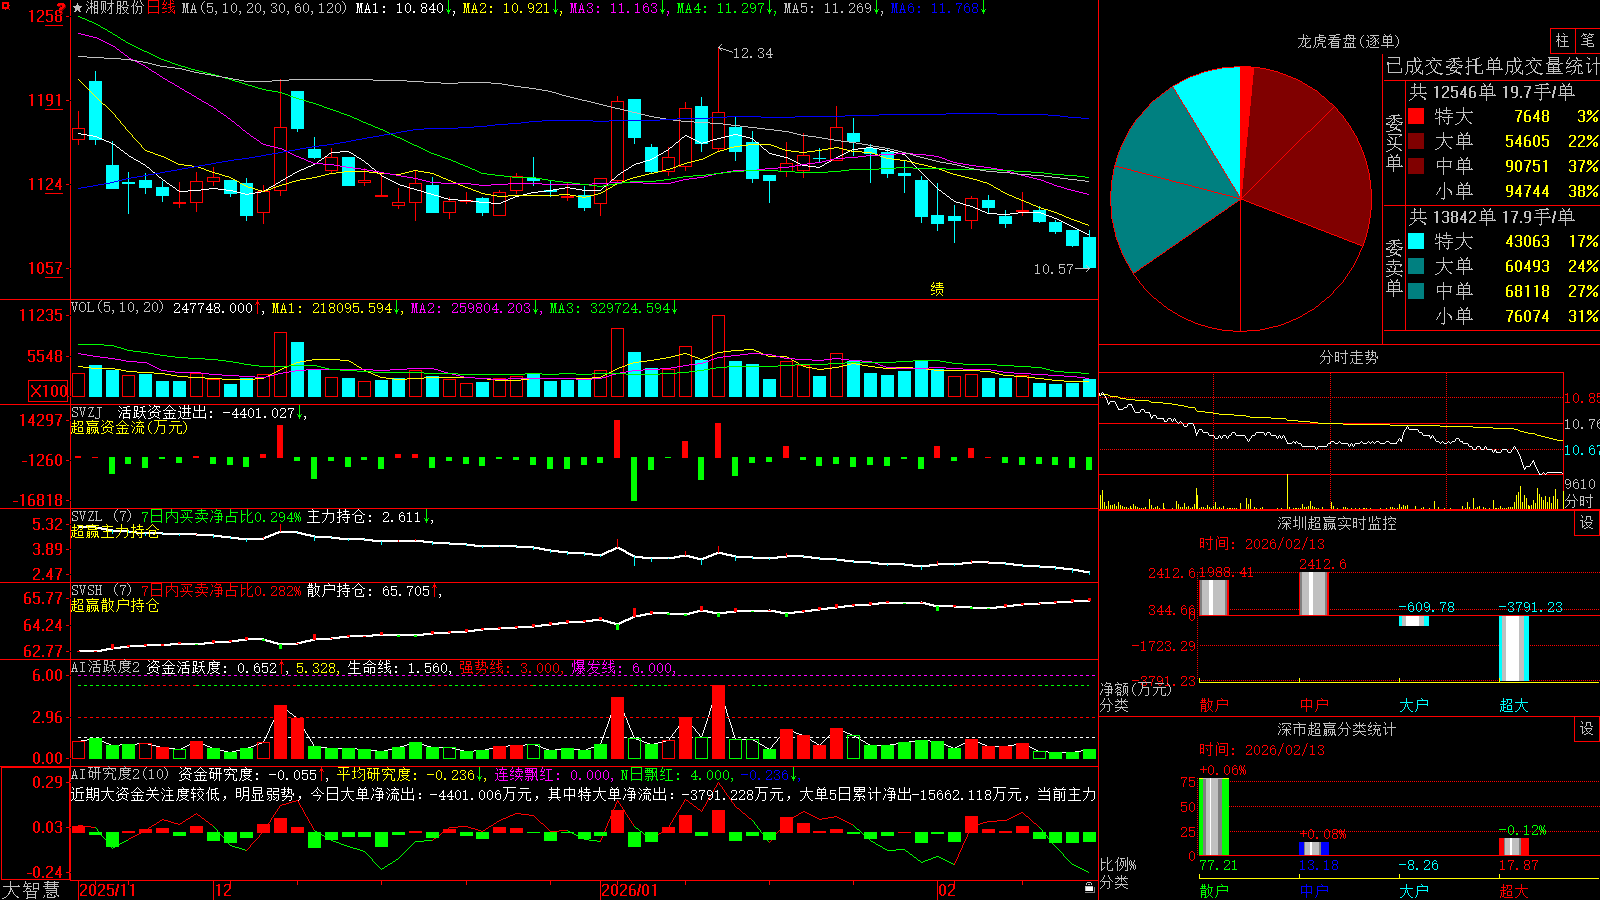The image size is (1600, 900).
Task: Click the lock icon at the chart's bottom corner
Action: (1089, 888)
